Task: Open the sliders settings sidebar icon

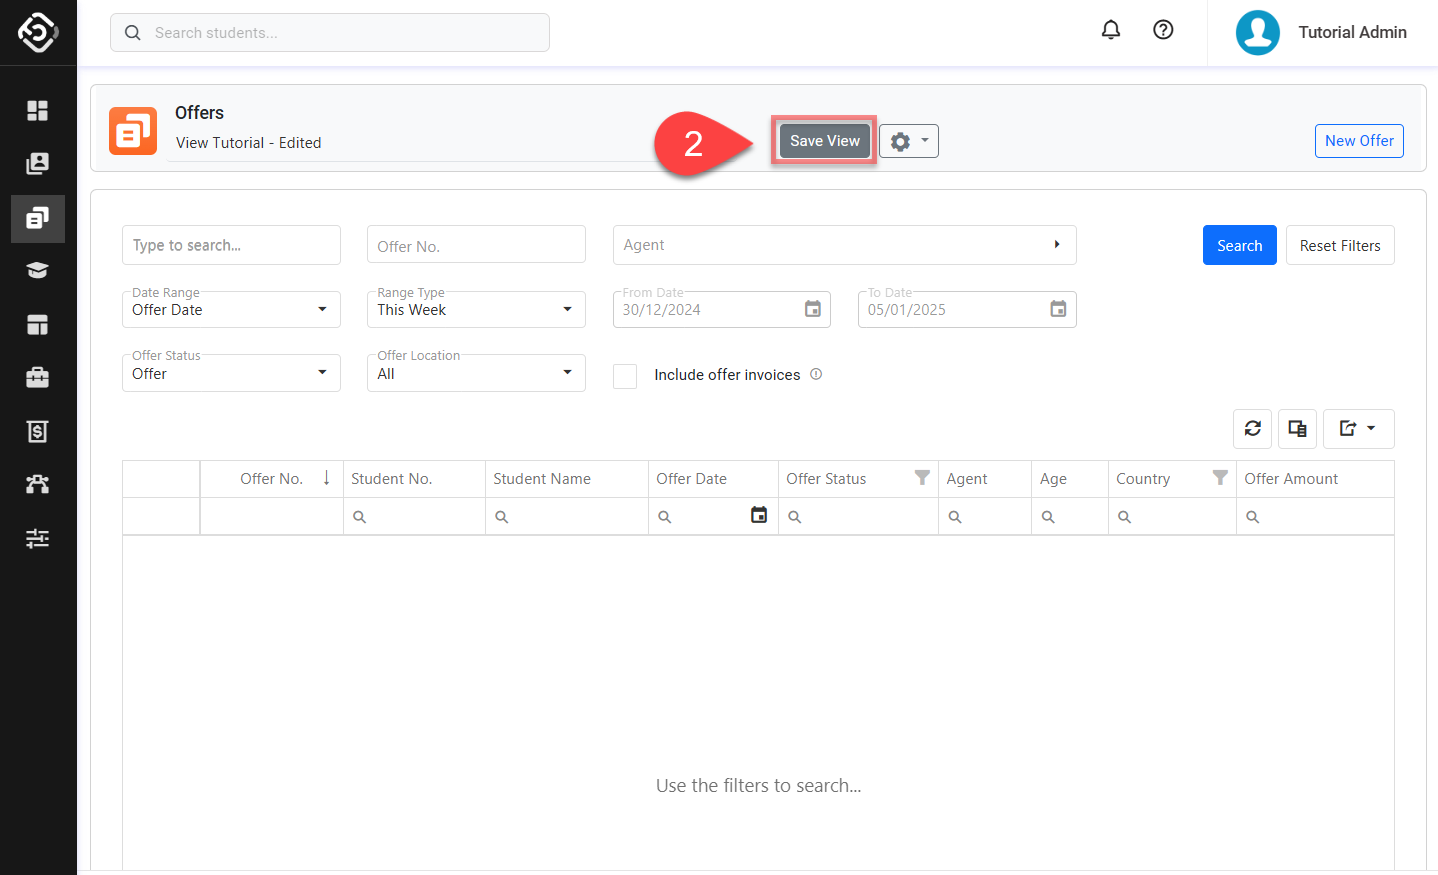Action: pyautogui.click(x=38, y=538)
